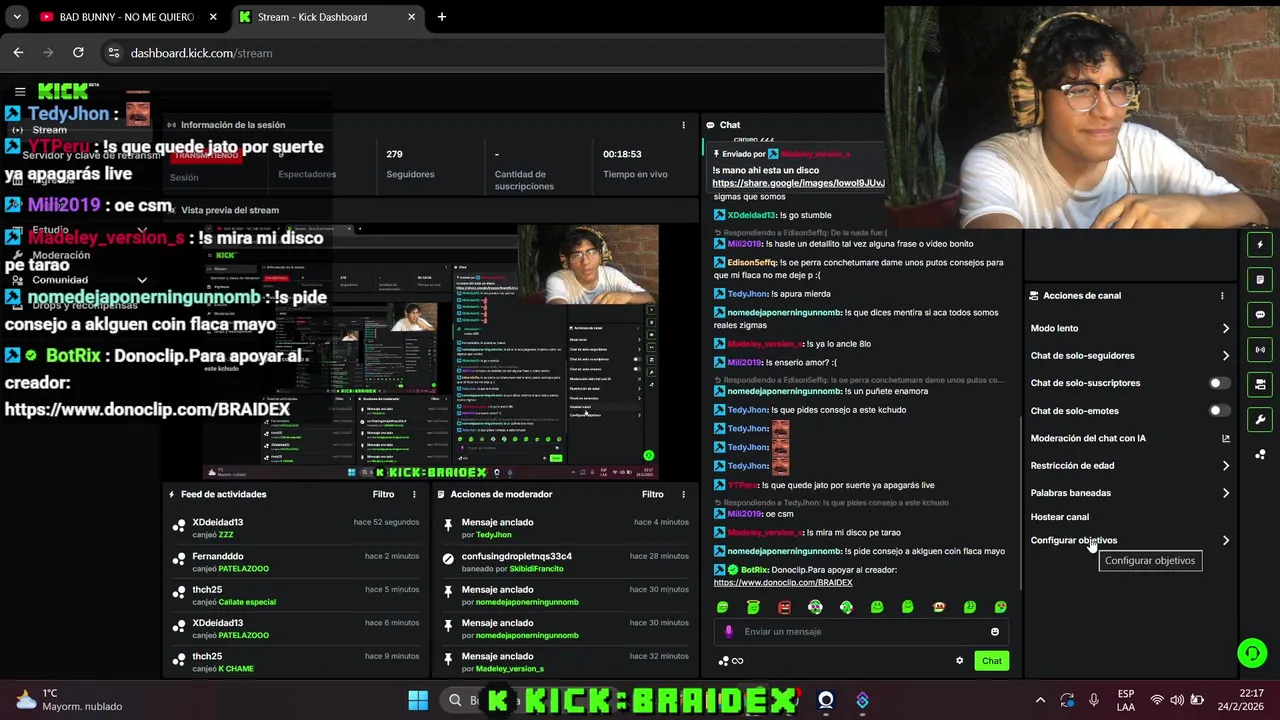
Task: Open Moderación del chat con IA external link
Action: tap(1226, 438)
